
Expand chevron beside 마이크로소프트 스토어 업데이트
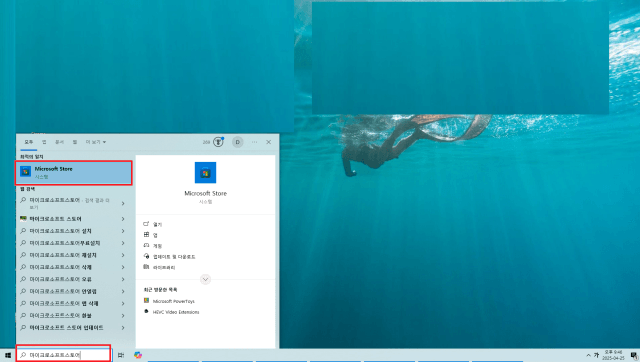(123, 328)
